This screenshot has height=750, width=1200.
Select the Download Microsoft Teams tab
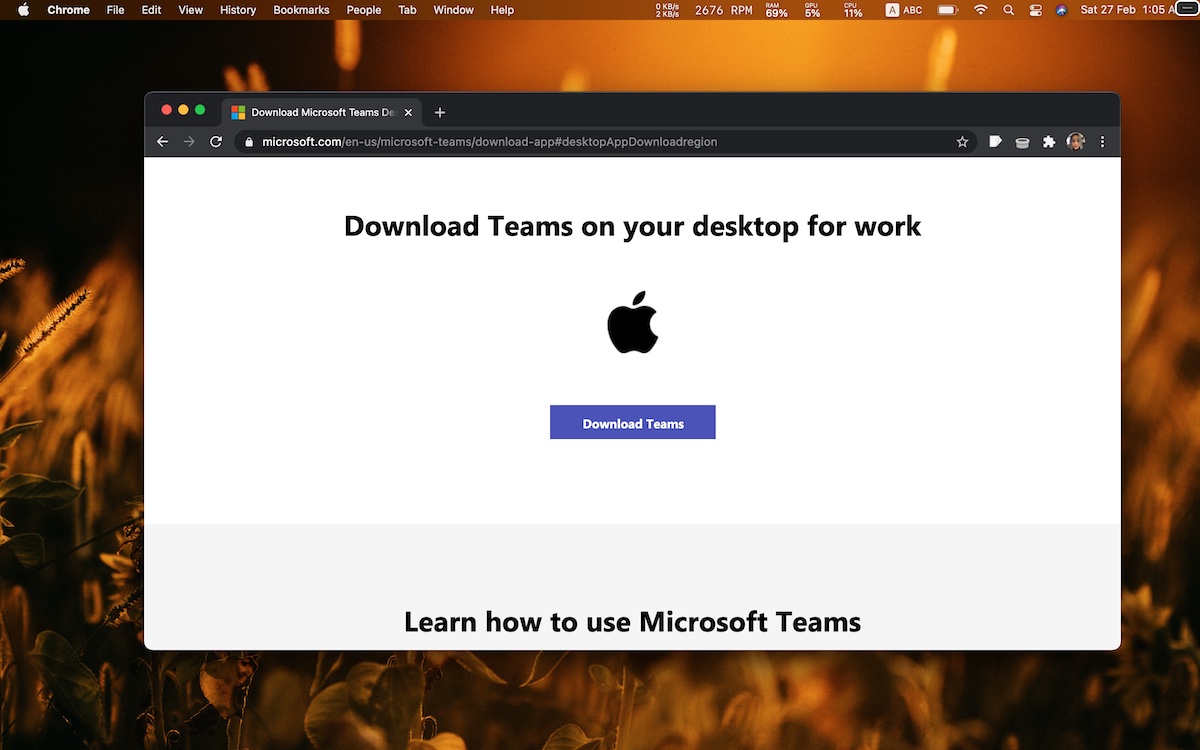point(321,112)
